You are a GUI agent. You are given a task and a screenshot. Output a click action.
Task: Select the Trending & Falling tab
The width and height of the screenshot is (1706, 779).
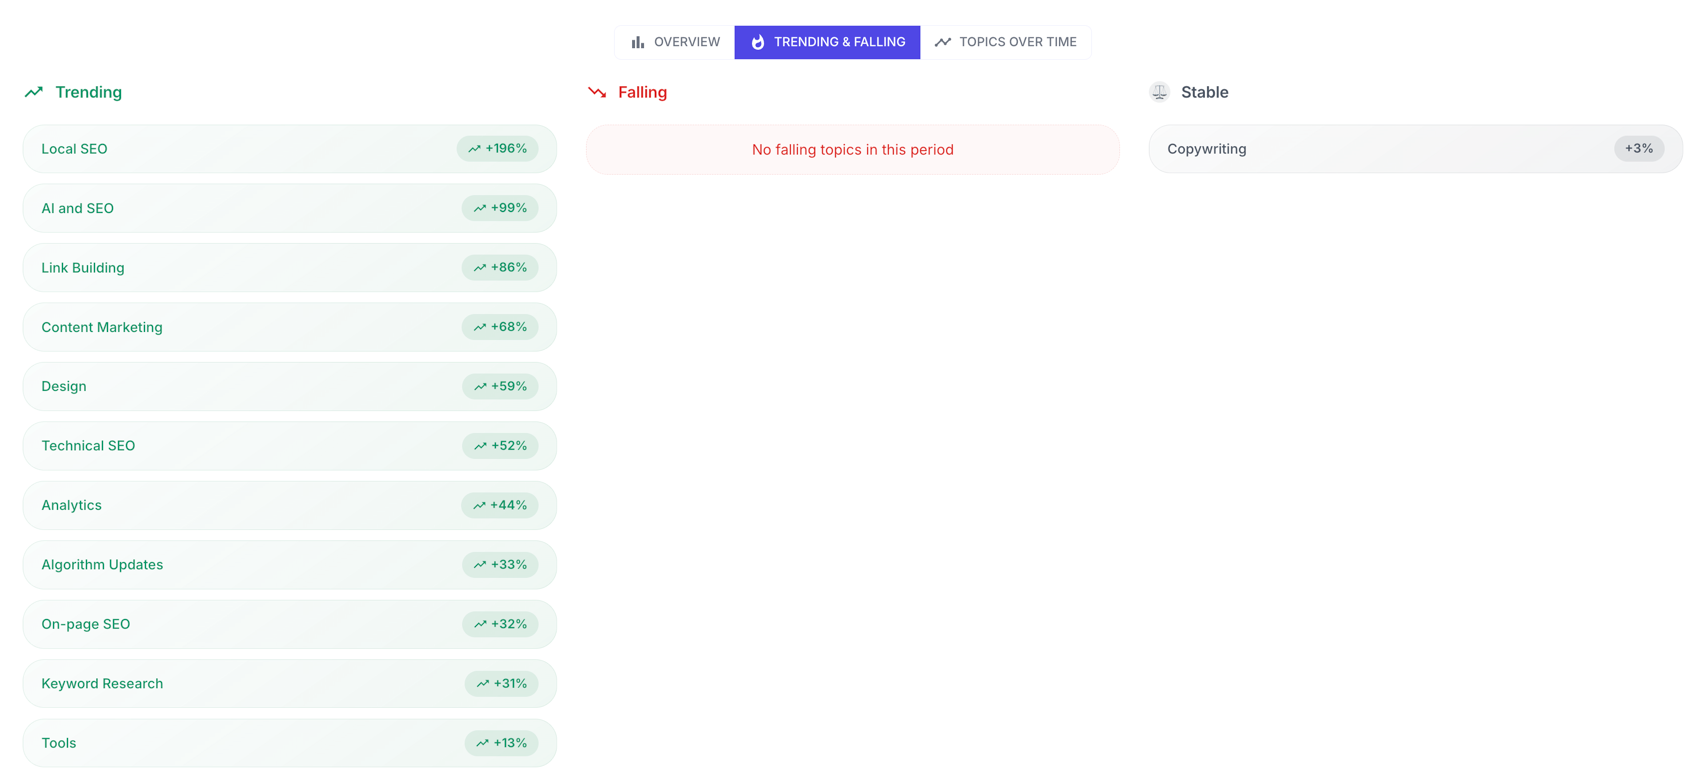click(827, 42)
